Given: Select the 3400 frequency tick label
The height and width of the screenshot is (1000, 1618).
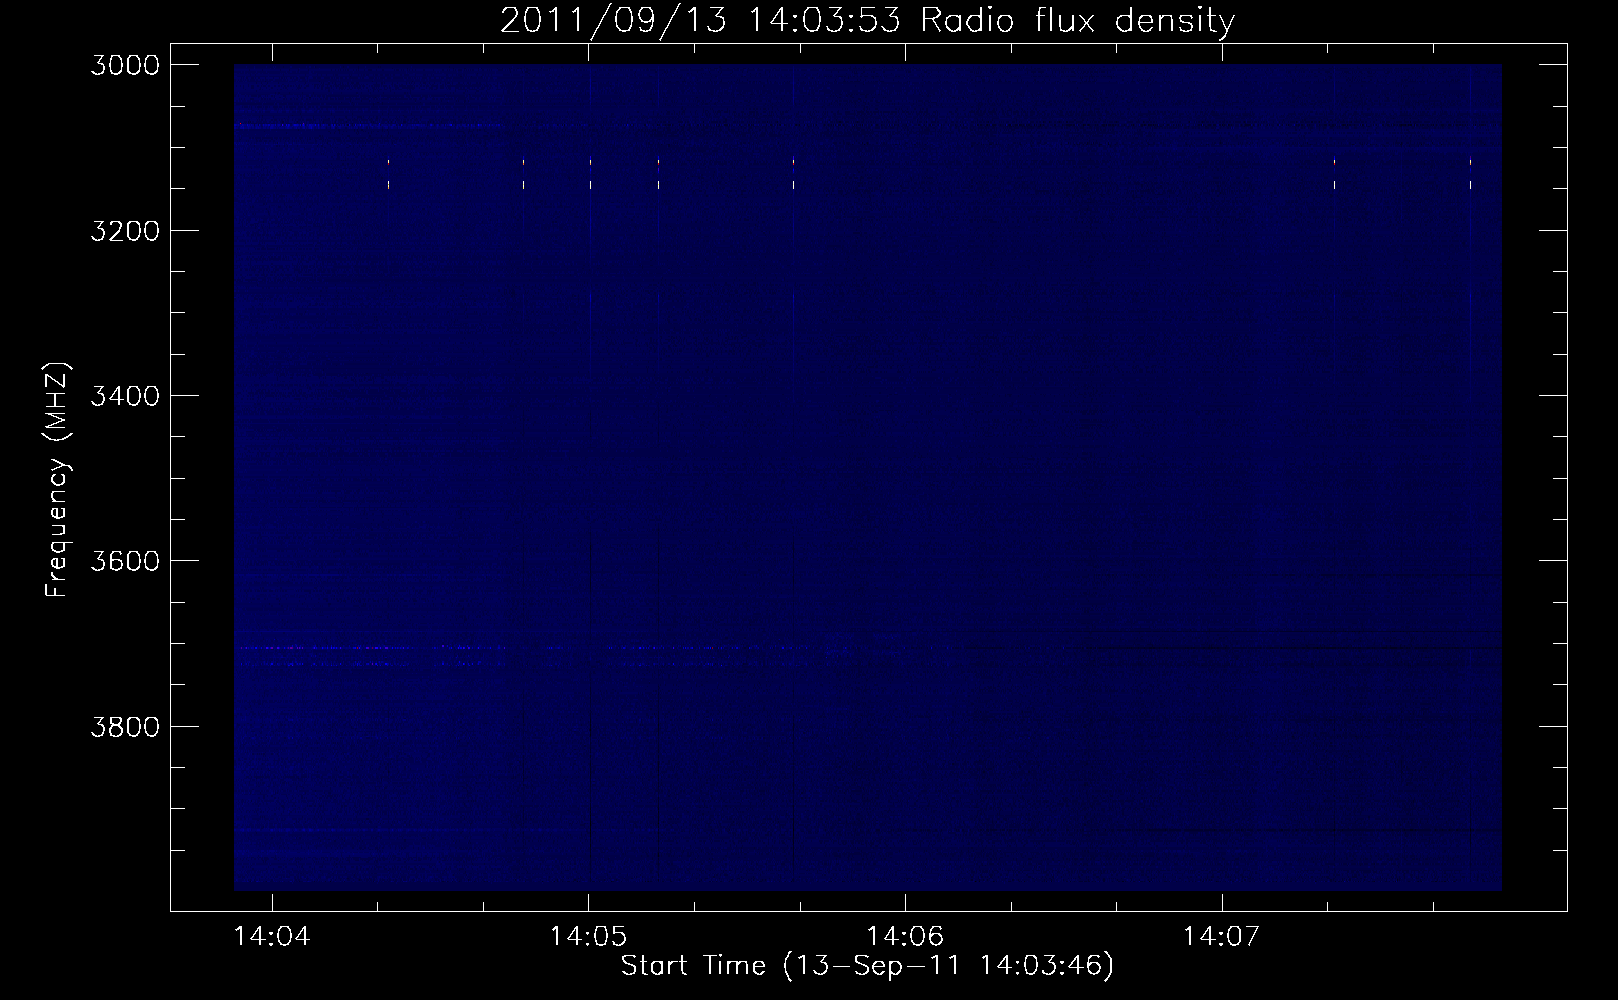Looking at the screenshot, I should tap(125, 396).
